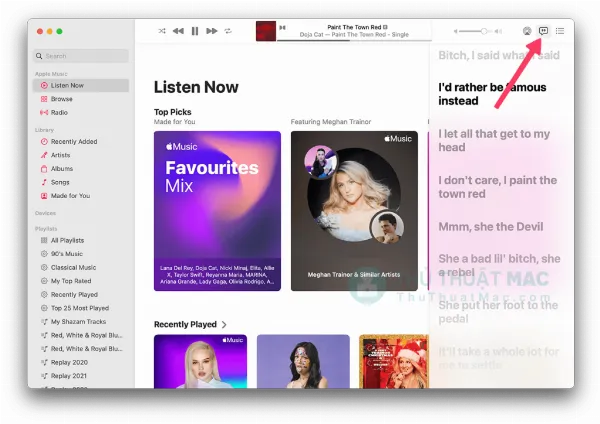Toggle repeat mode
Screen dimensions: 600x424
pos(228,31)
